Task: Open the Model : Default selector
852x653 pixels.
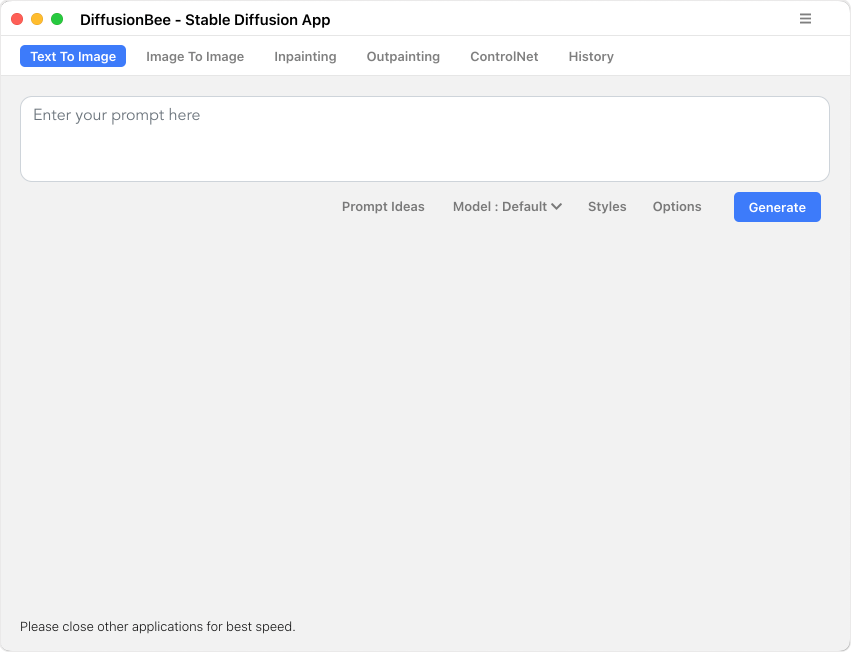Action: pyautogui.click(x=508, y=207)
